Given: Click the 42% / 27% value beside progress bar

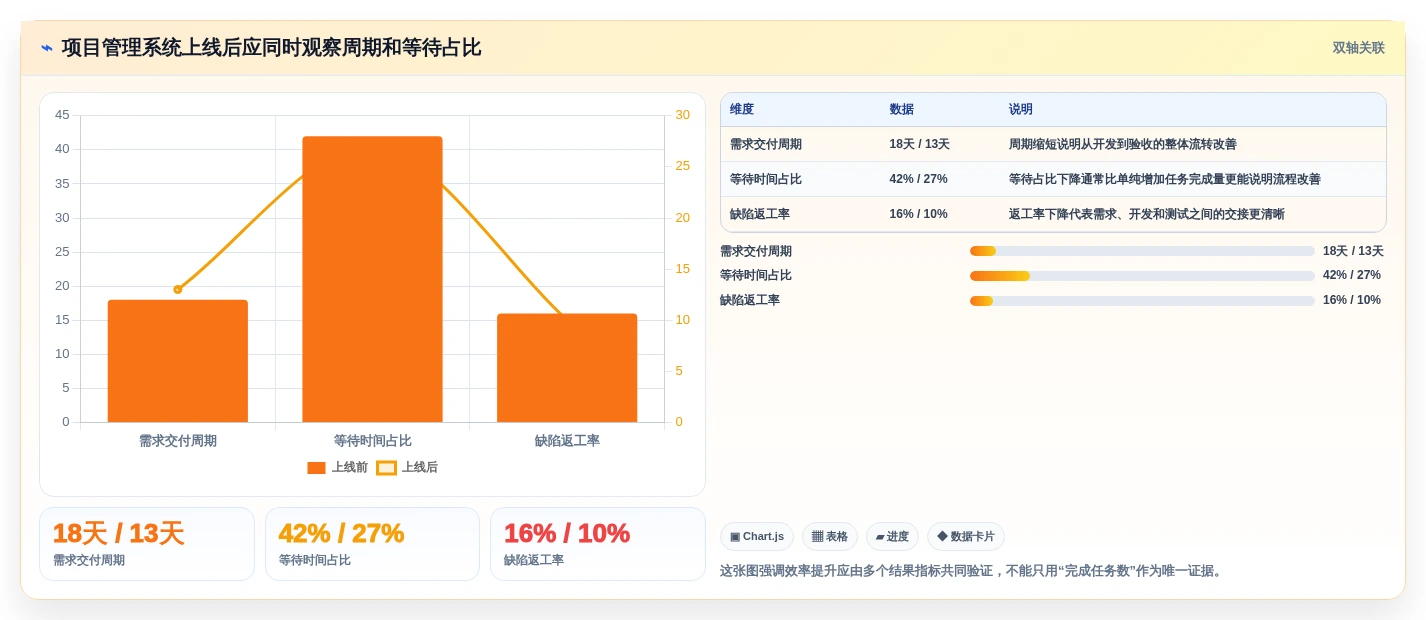Looking at the screenshot, I should click(1352, 276).
